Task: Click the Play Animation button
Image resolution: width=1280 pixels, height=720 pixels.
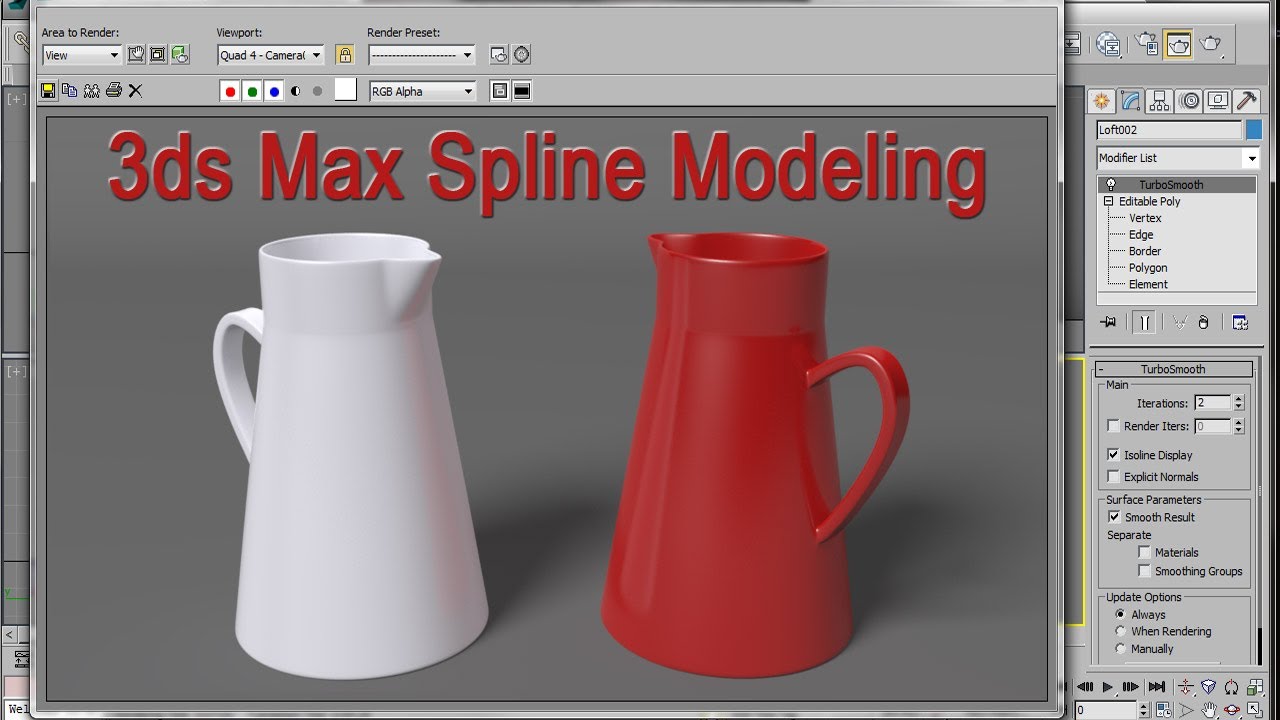Action: [x=1108, y=687]
